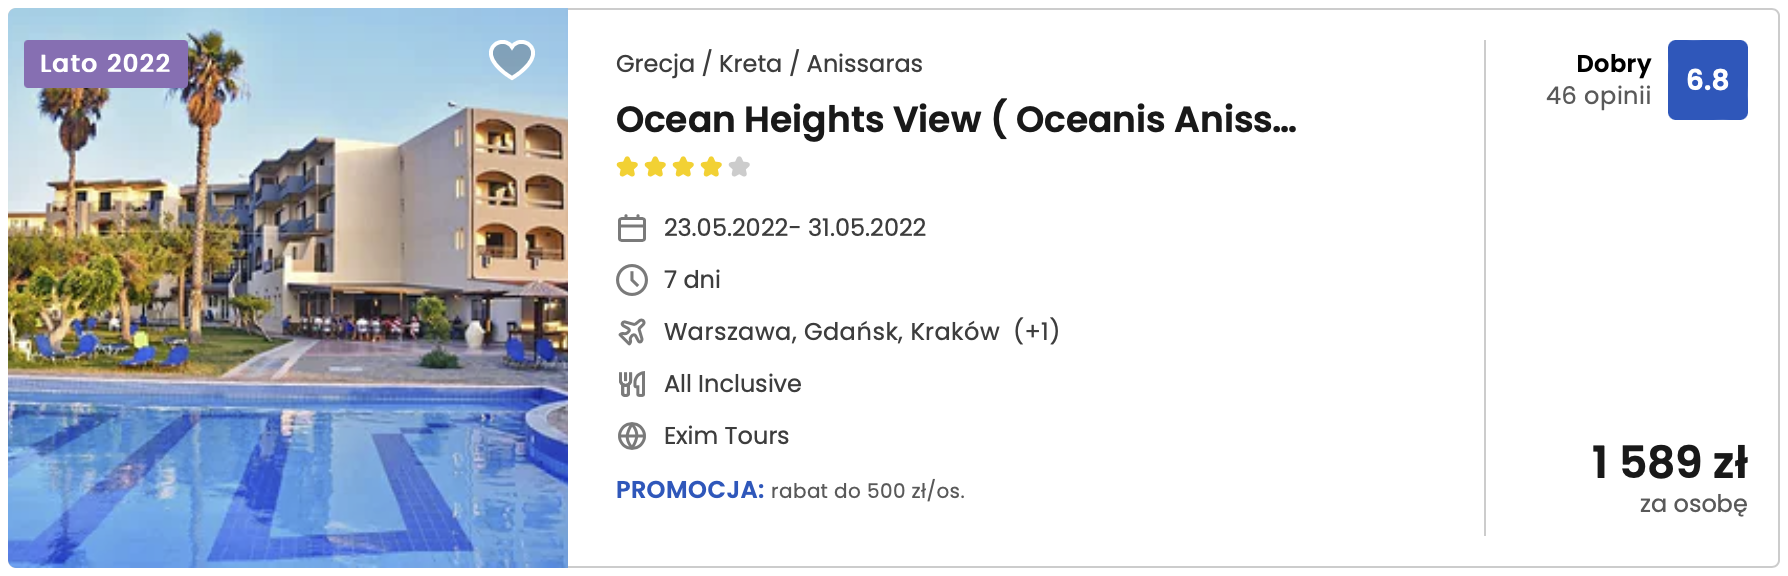Image resolution: width=1788 pixels, height=576 pixels.
Task: Open the Ocean Heights View hotel title
Action: pyautogui.click(x=956, y=119)
